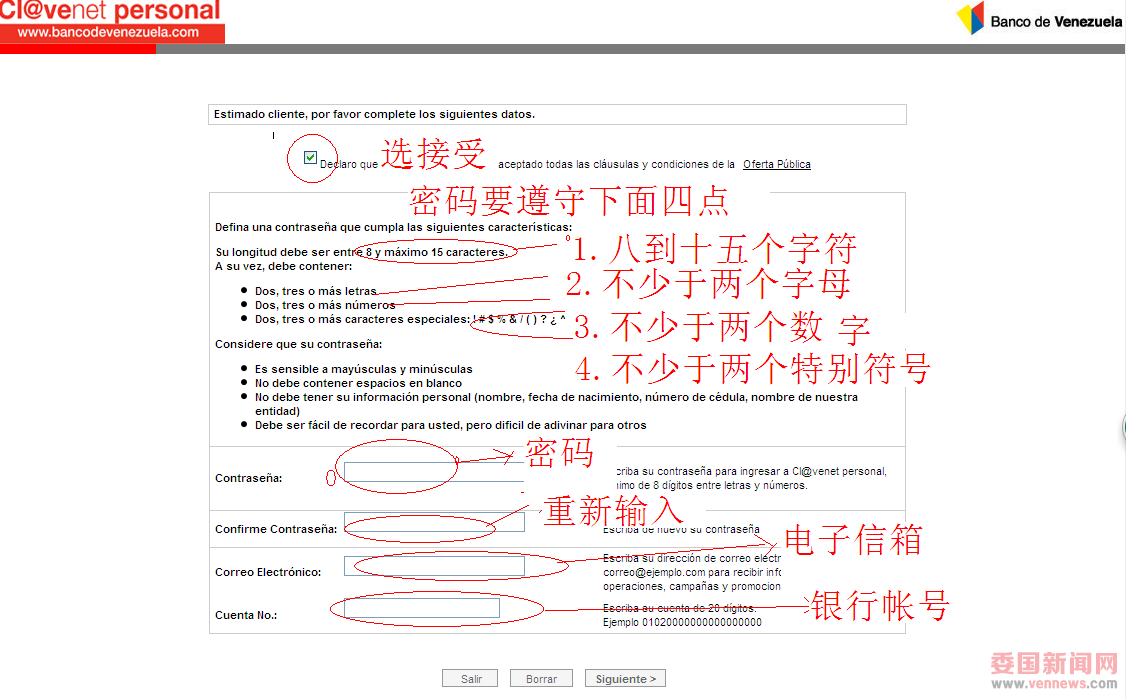Image resolution: width=1126 pixels, height=699 pixels.
Task: Proceed with the Siguiente > button
Action: click(x=625, y=679)
